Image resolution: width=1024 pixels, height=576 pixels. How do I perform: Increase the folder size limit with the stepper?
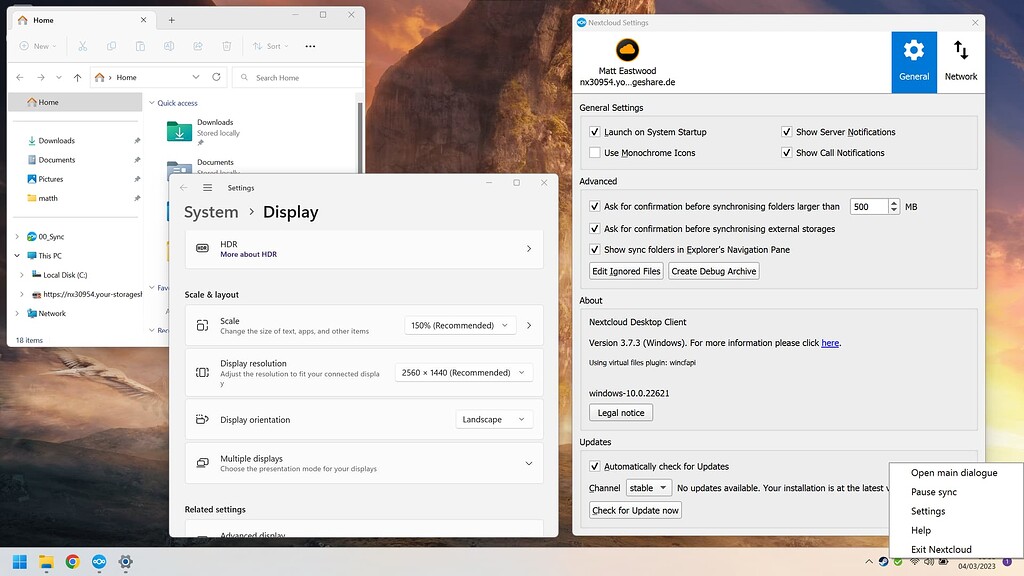pyautogui.click(x=894, y=201)
